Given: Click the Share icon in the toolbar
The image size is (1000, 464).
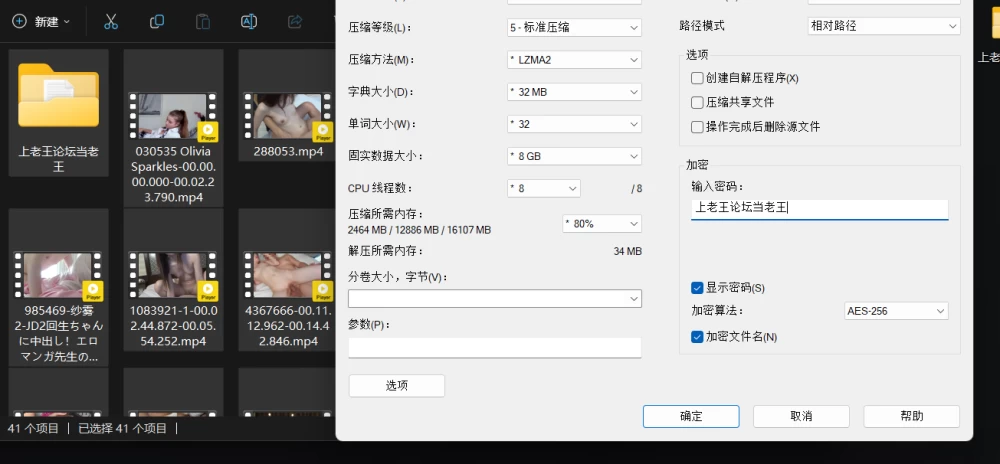Looking at the screenshot, I should point(295,22).
